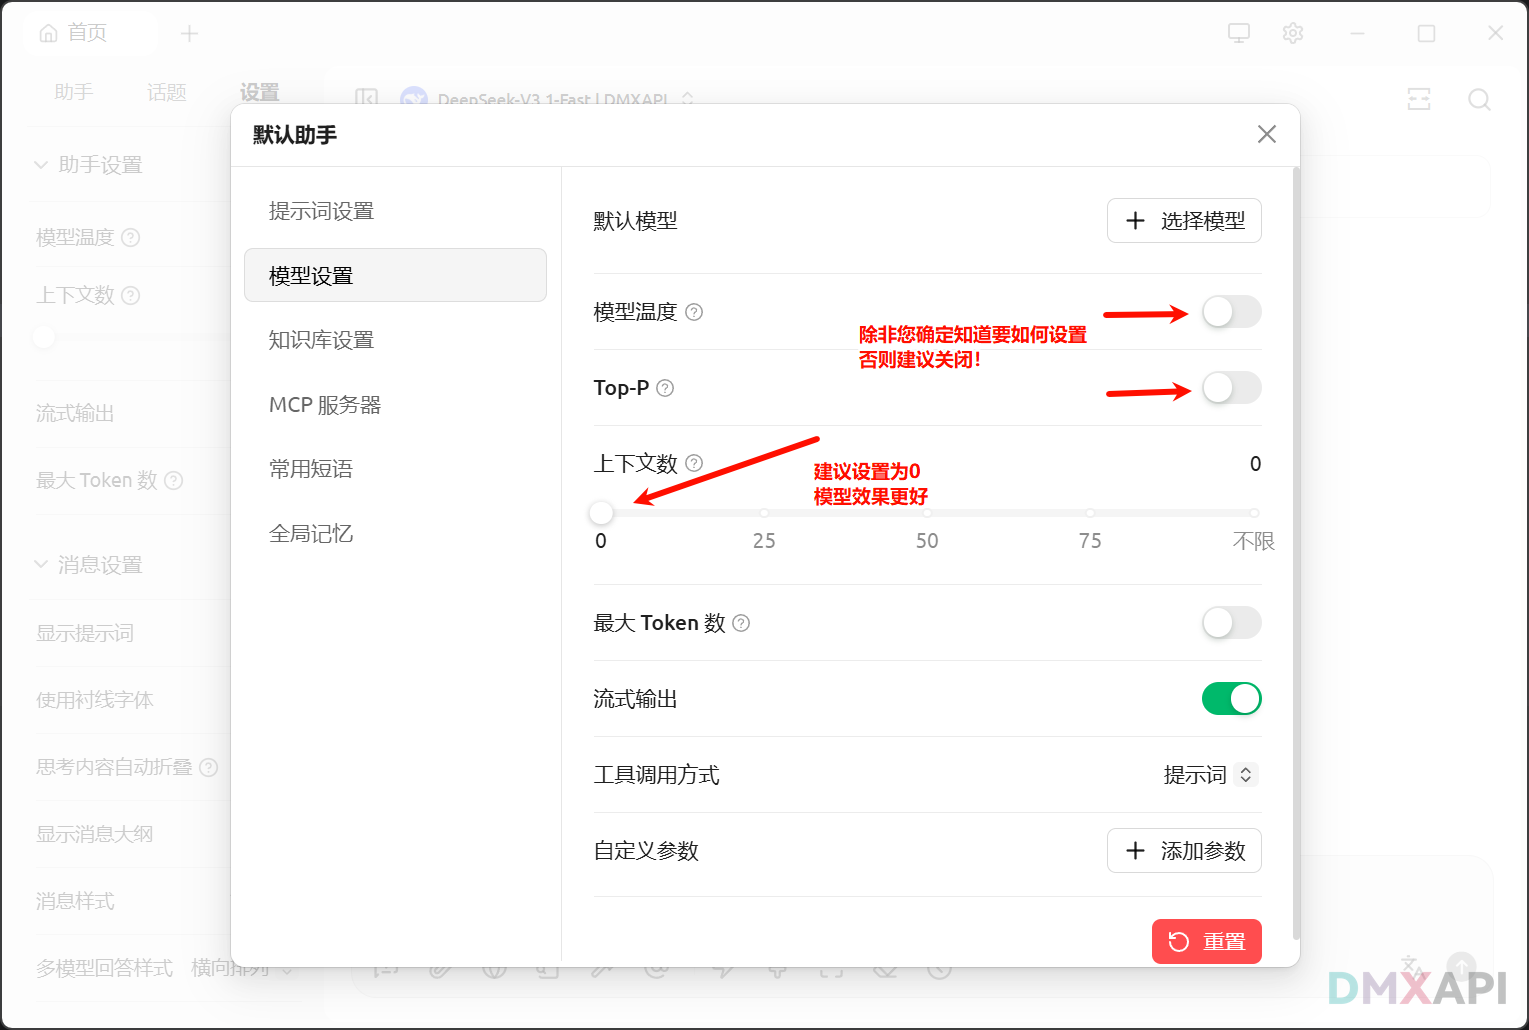
Task: Click the monitor display icon in title bar
Action: [1239, 33]
